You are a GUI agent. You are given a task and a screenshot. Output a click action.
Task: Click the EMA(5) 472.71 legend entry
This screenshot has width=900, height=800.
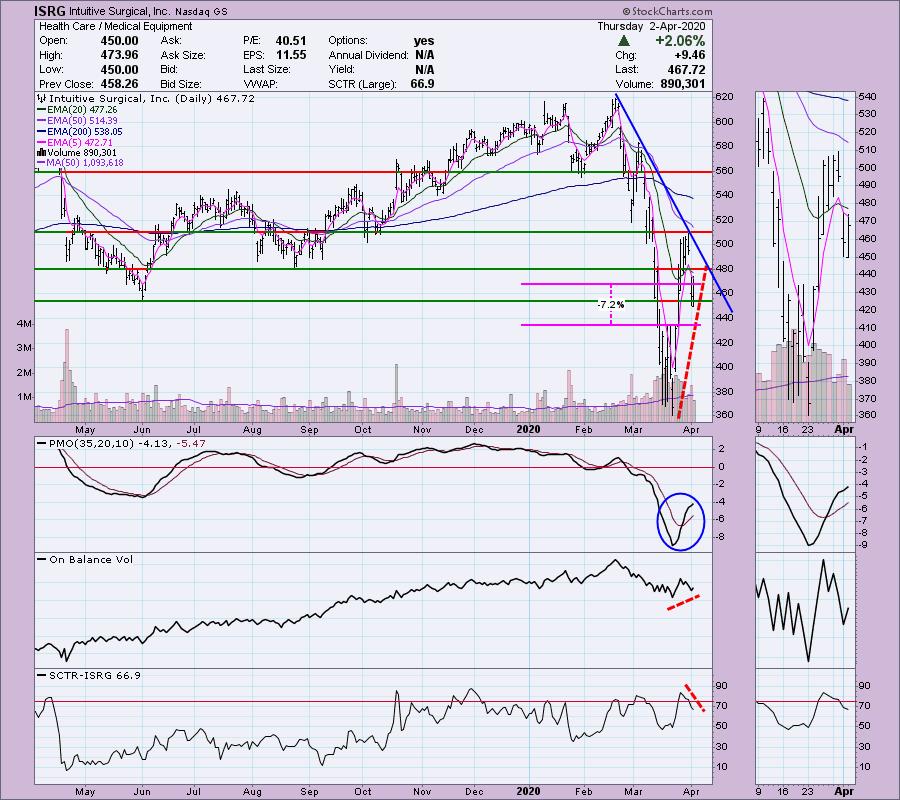(75, 142)
